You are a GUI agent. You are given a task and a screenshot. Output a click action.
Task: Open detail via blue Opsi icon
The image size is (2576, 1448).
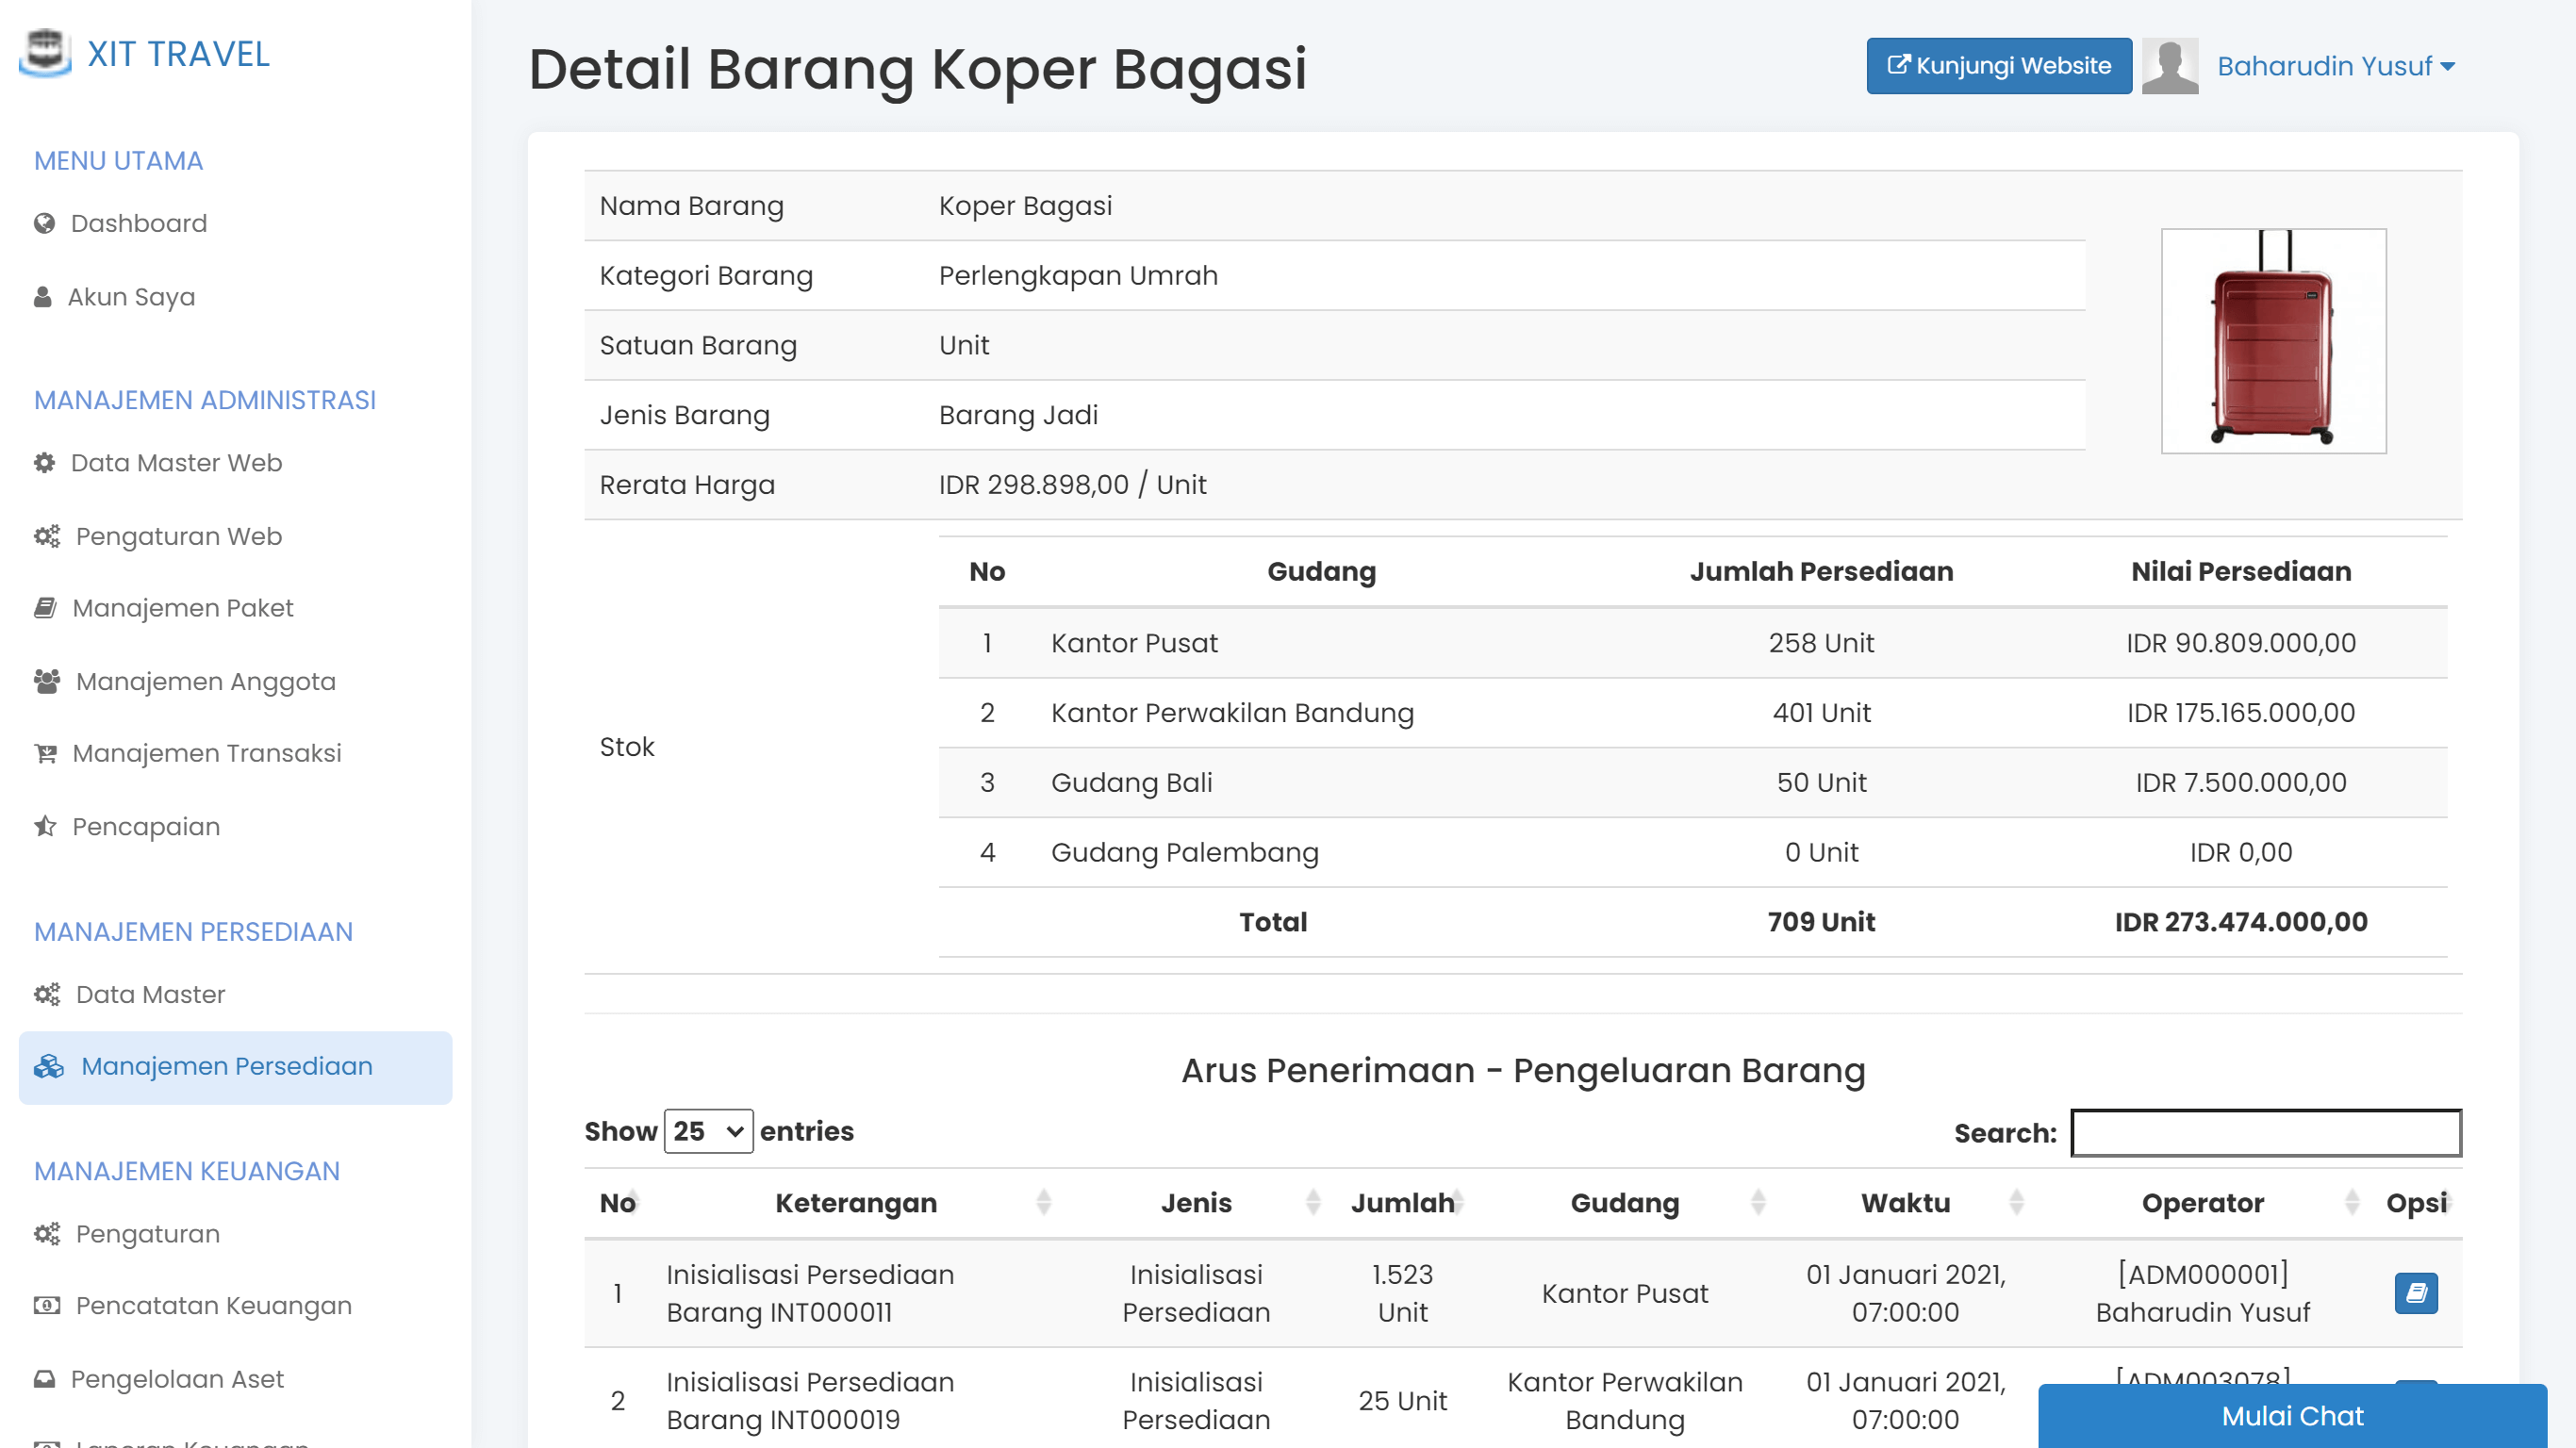(2416, 1292)
